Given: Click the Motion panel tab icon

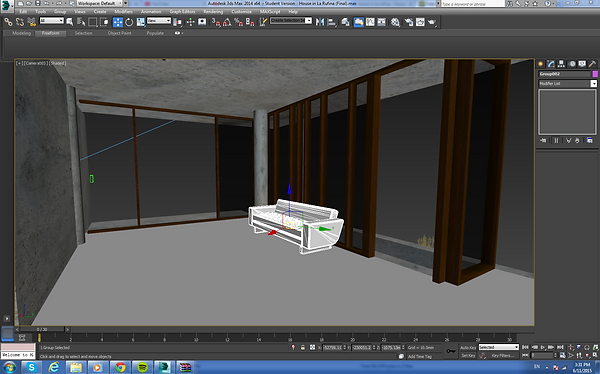Looking at the screenshot, I should 572,64.
